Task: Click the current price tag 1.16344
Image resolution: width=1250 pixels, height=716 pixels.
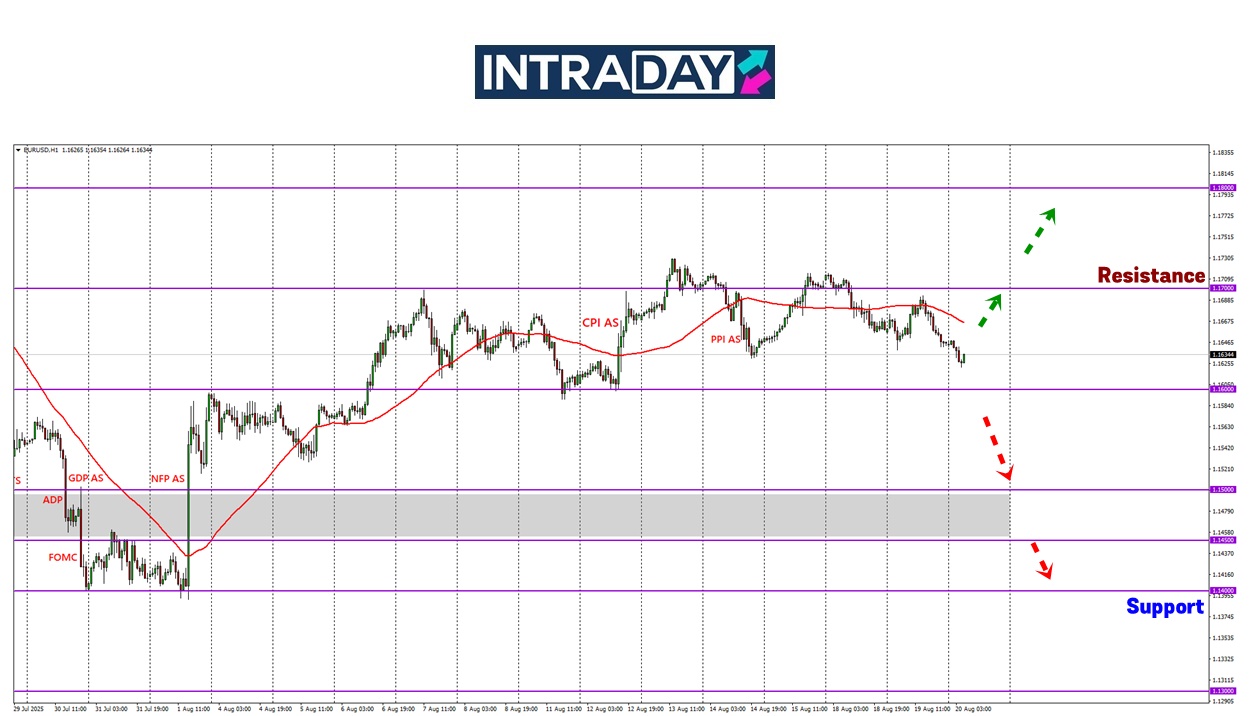Action: coord(1222,354)
